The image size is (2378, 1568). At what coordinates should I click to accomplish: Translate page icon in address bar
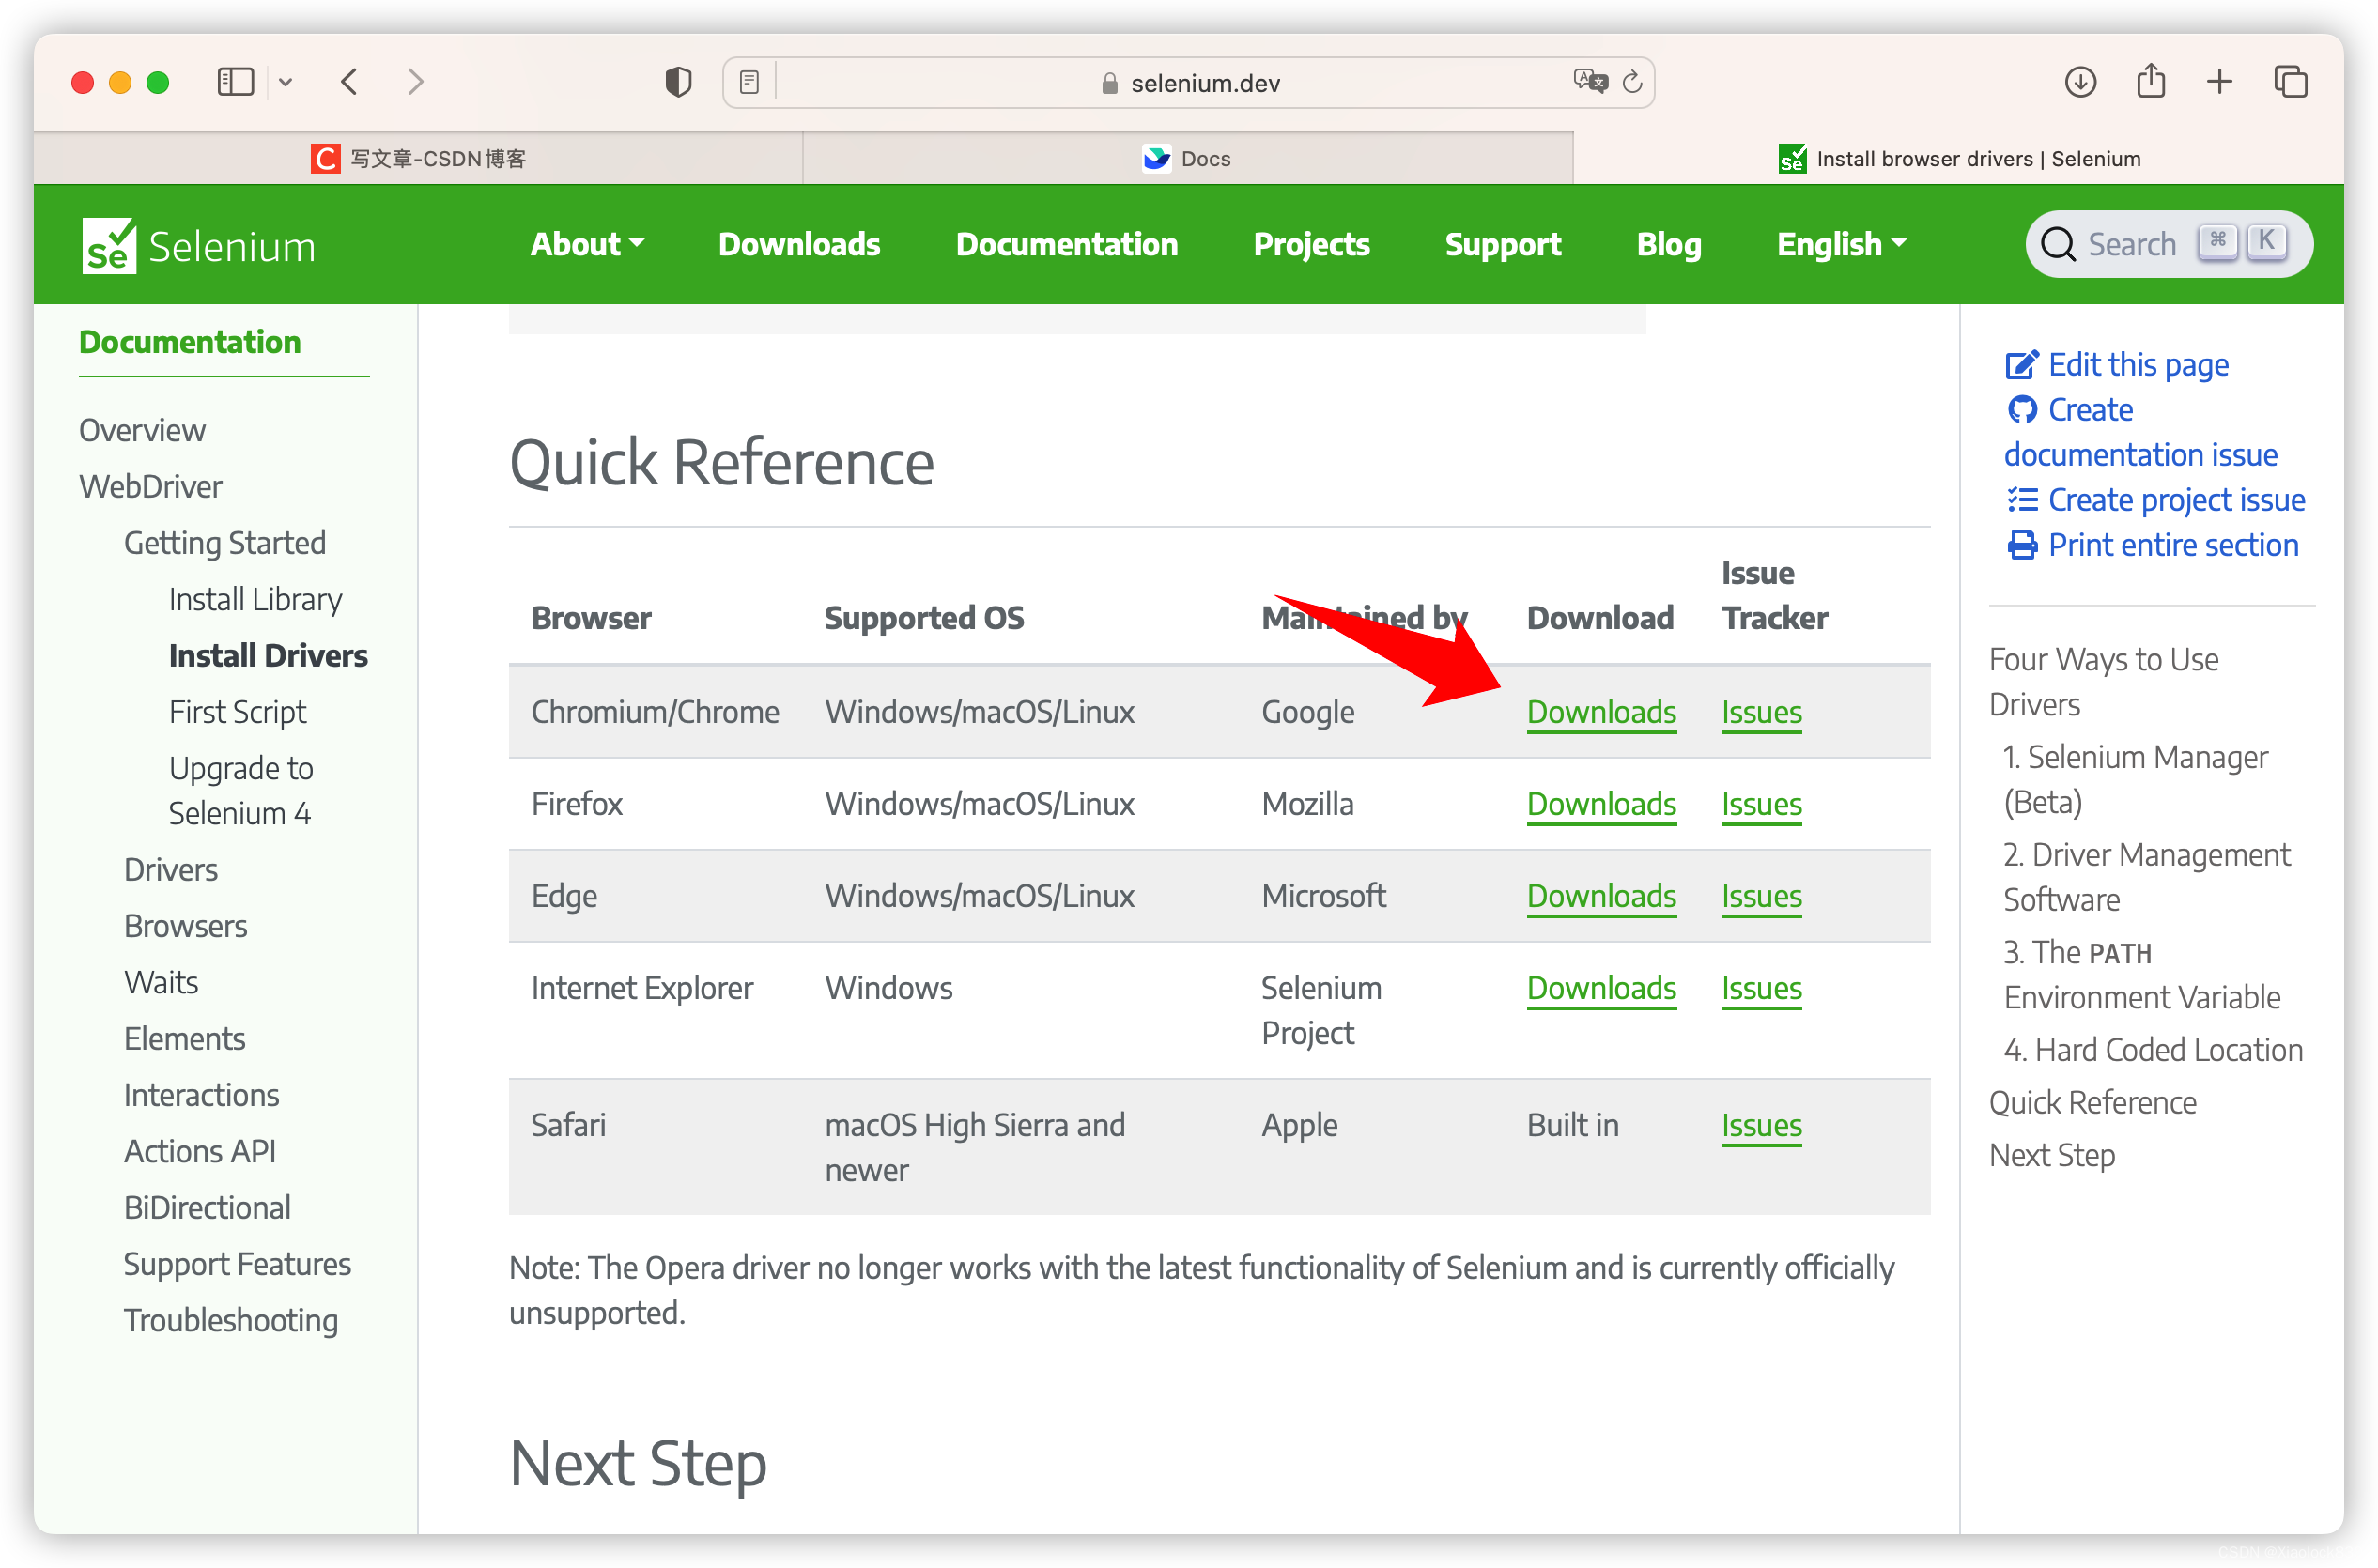[x=1589, y=80]
